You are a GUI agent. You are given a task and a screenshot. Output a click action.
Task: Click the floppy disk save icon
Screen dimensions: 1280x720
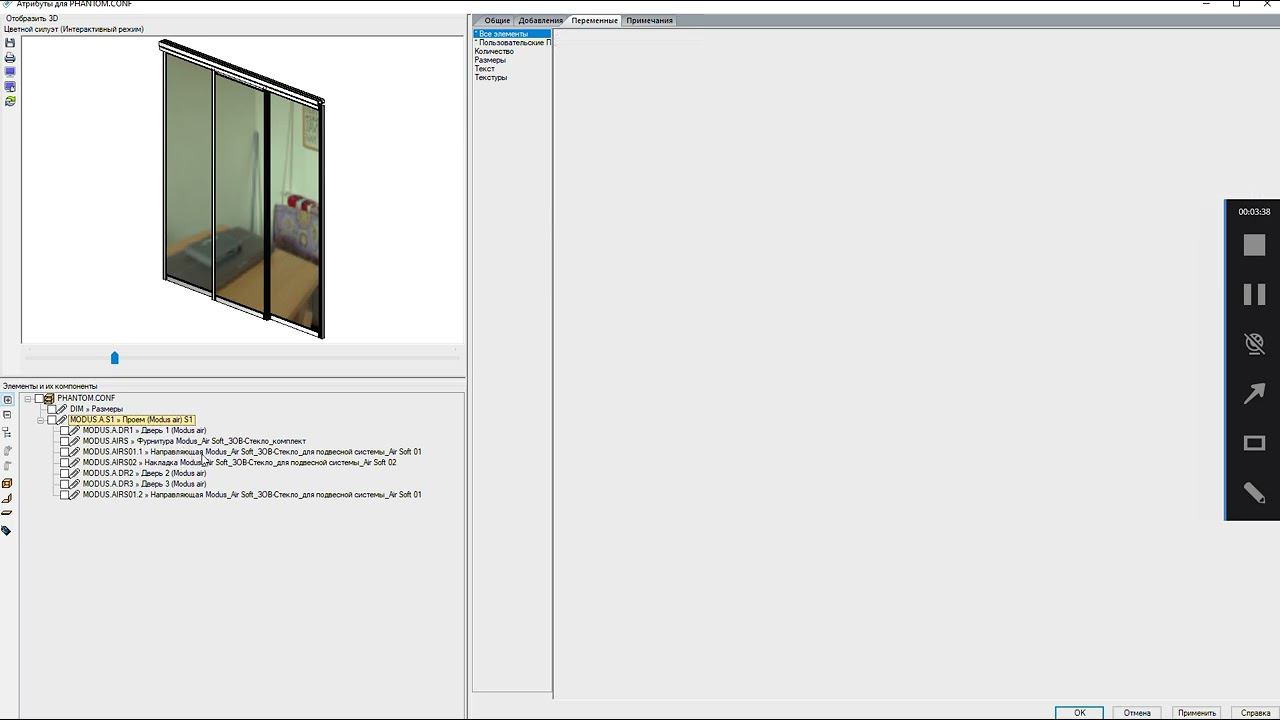[10, 43]
